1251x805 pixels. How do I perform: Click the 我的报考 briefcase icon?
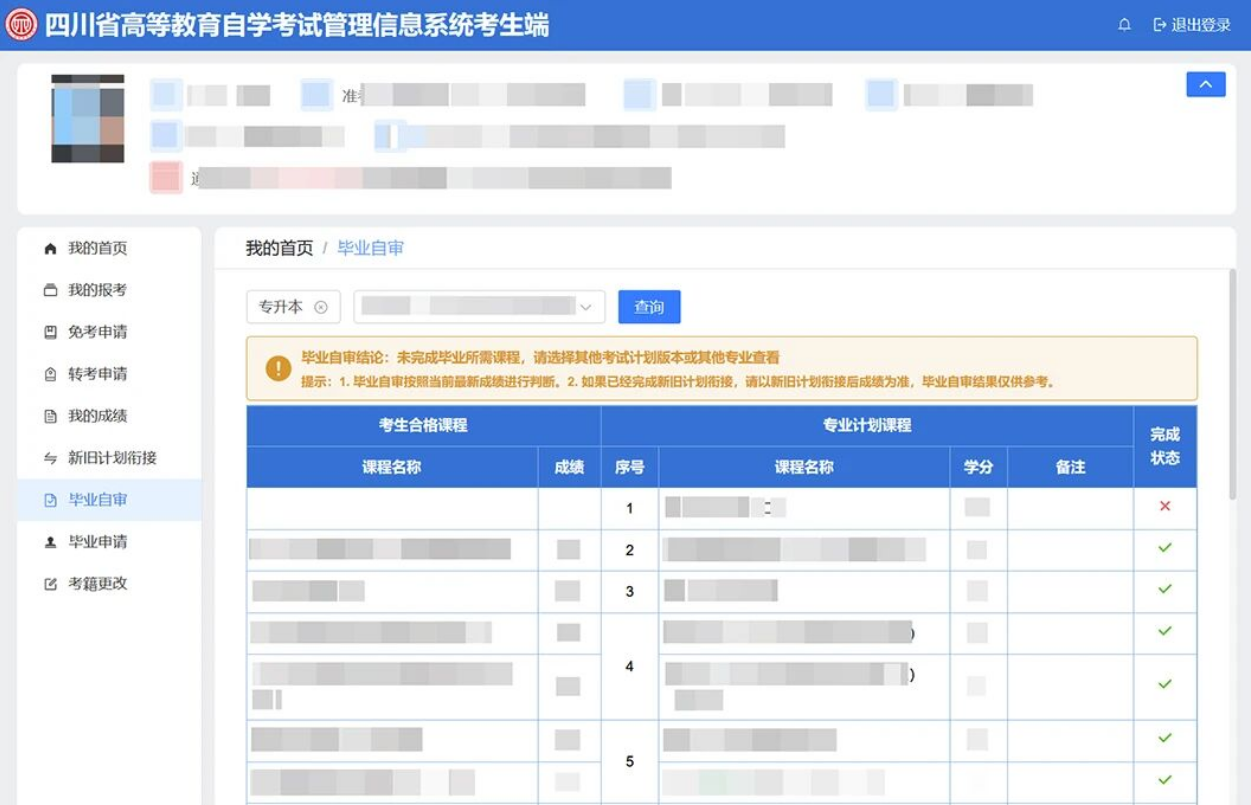pyautogui.click(x=47, y=290)
